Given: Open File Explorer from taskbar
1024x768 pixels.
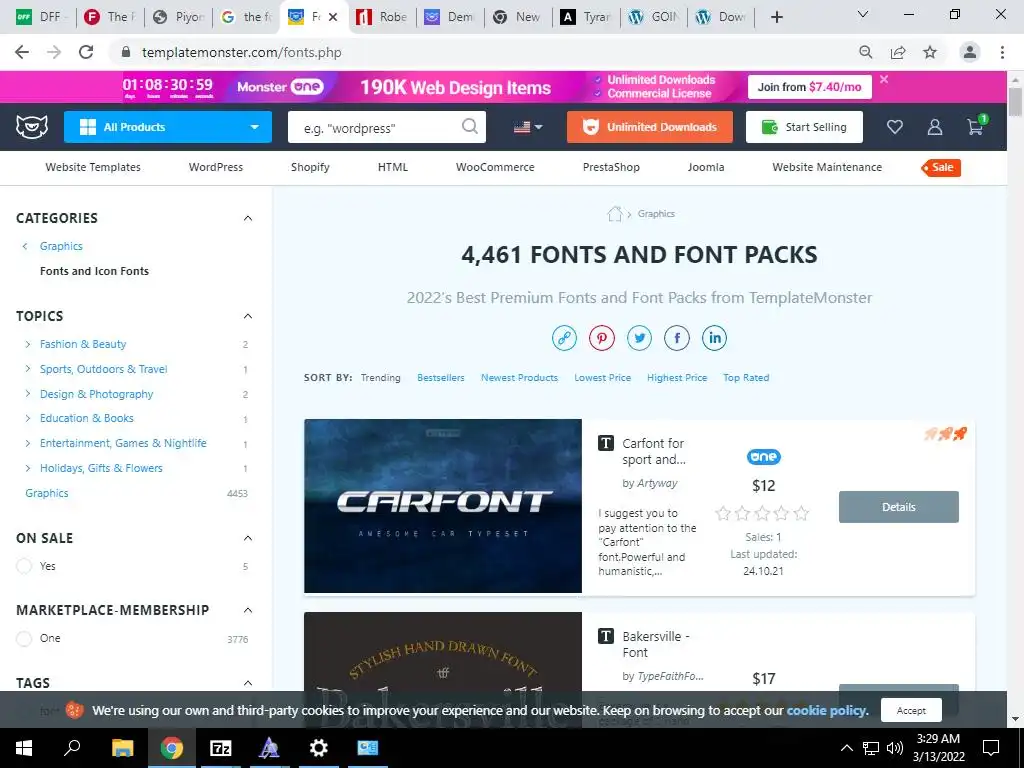Looking at the screenshot, I should [x=122, y=748].
